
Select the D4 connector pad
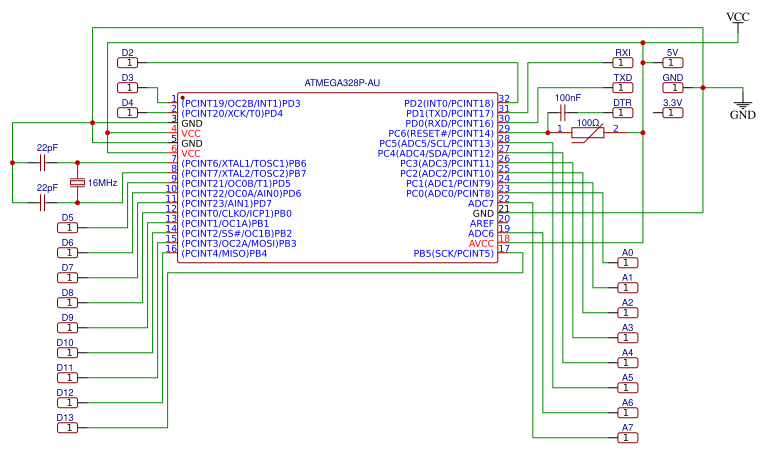(128, 112)
